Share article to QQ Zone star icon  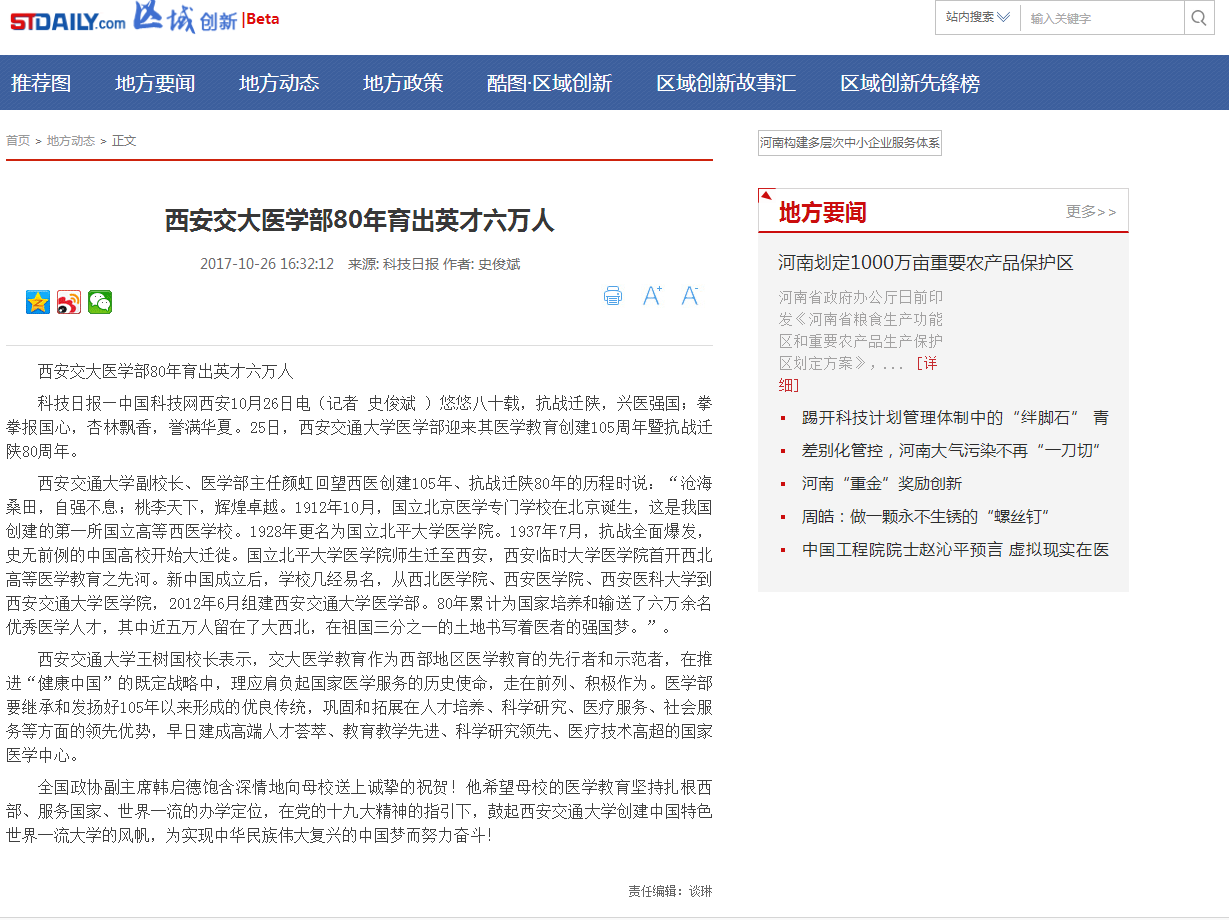pyautogui.click(x=38, y=302)
